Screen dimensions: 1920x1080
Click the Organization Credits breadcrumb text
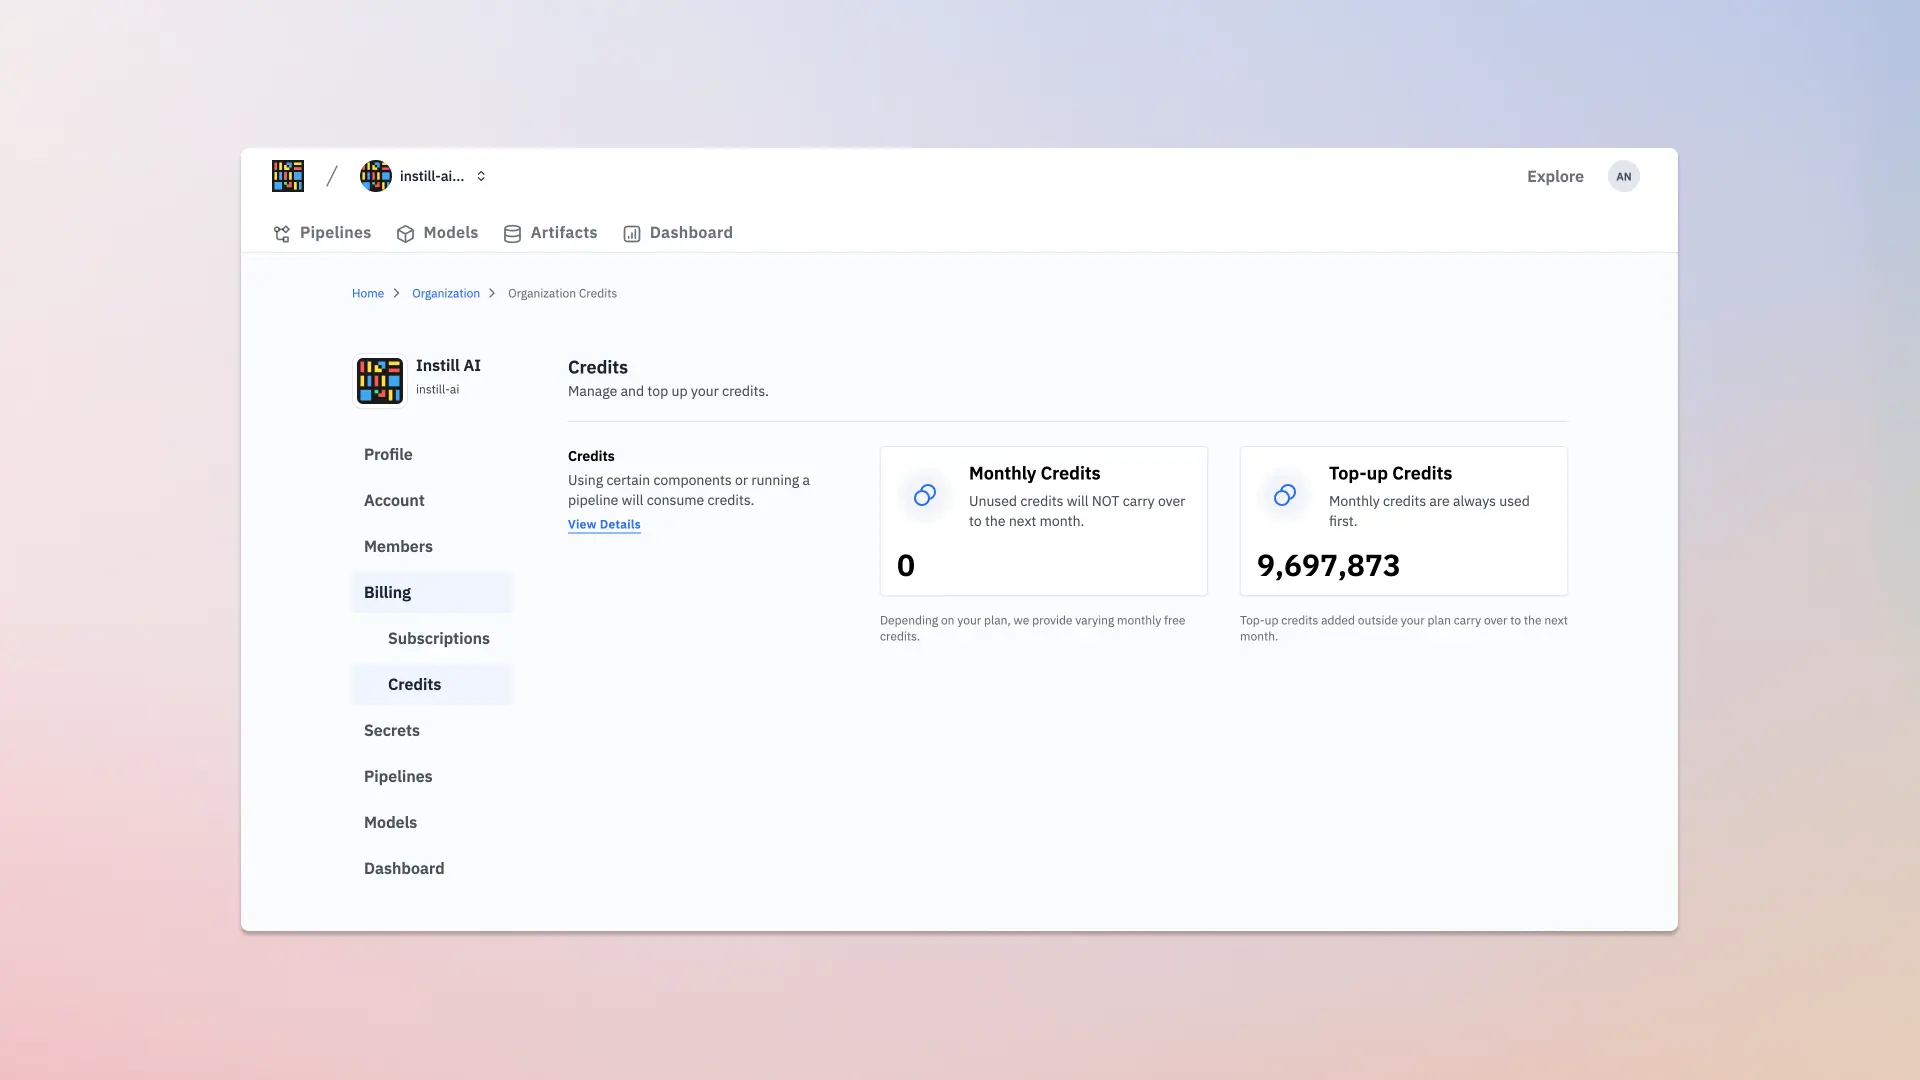tap(562, 293)
